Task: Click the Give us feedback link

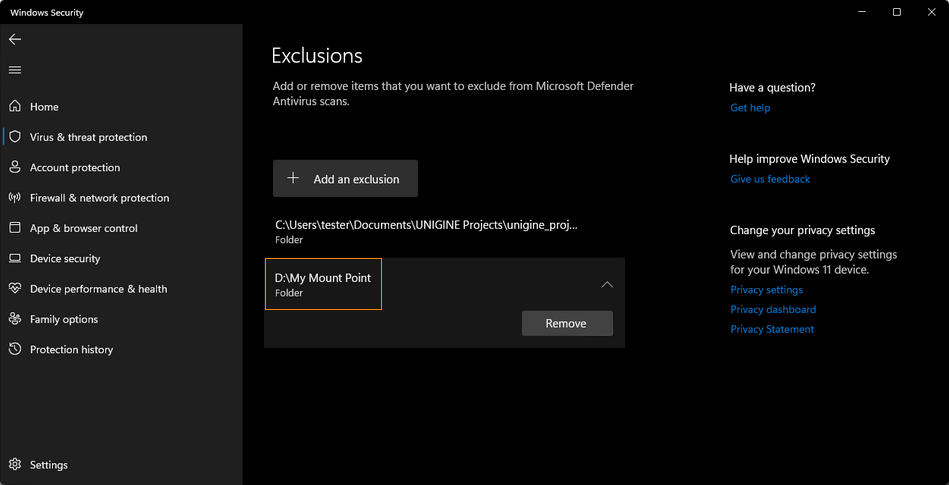Action: coord(770,179)
